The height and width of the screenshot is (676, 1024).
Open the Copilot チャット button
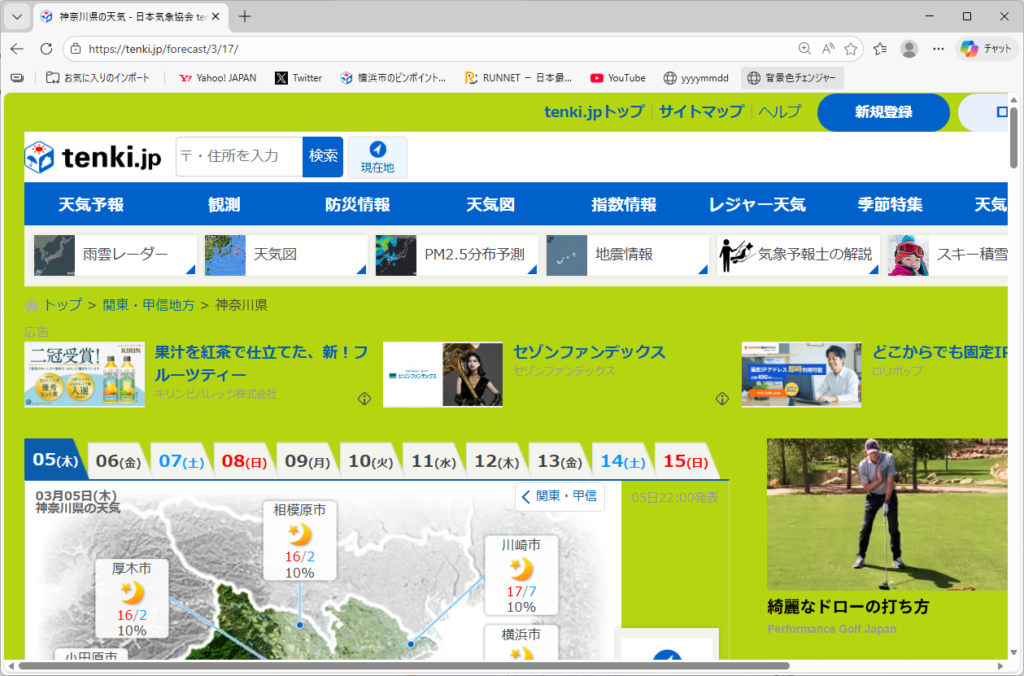pyautogui.click(x=986, y=48)
